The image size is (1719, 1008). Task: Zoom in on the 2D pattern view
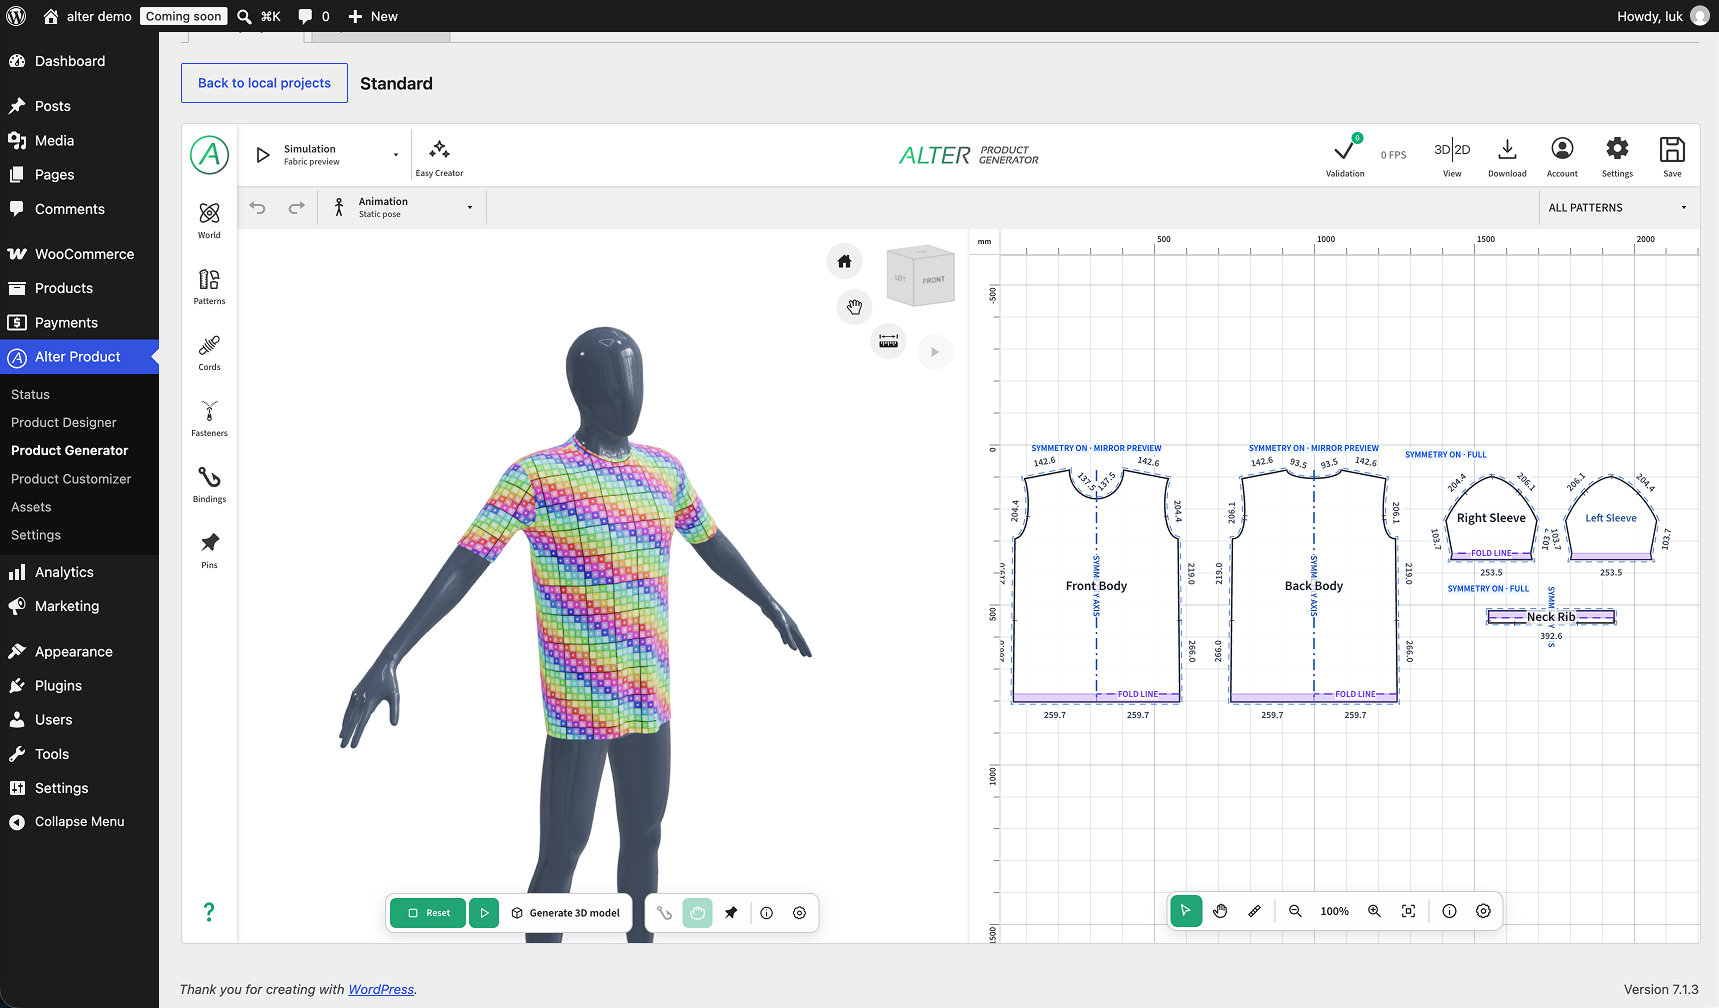pyautogui.click(x=1374, y=911)
